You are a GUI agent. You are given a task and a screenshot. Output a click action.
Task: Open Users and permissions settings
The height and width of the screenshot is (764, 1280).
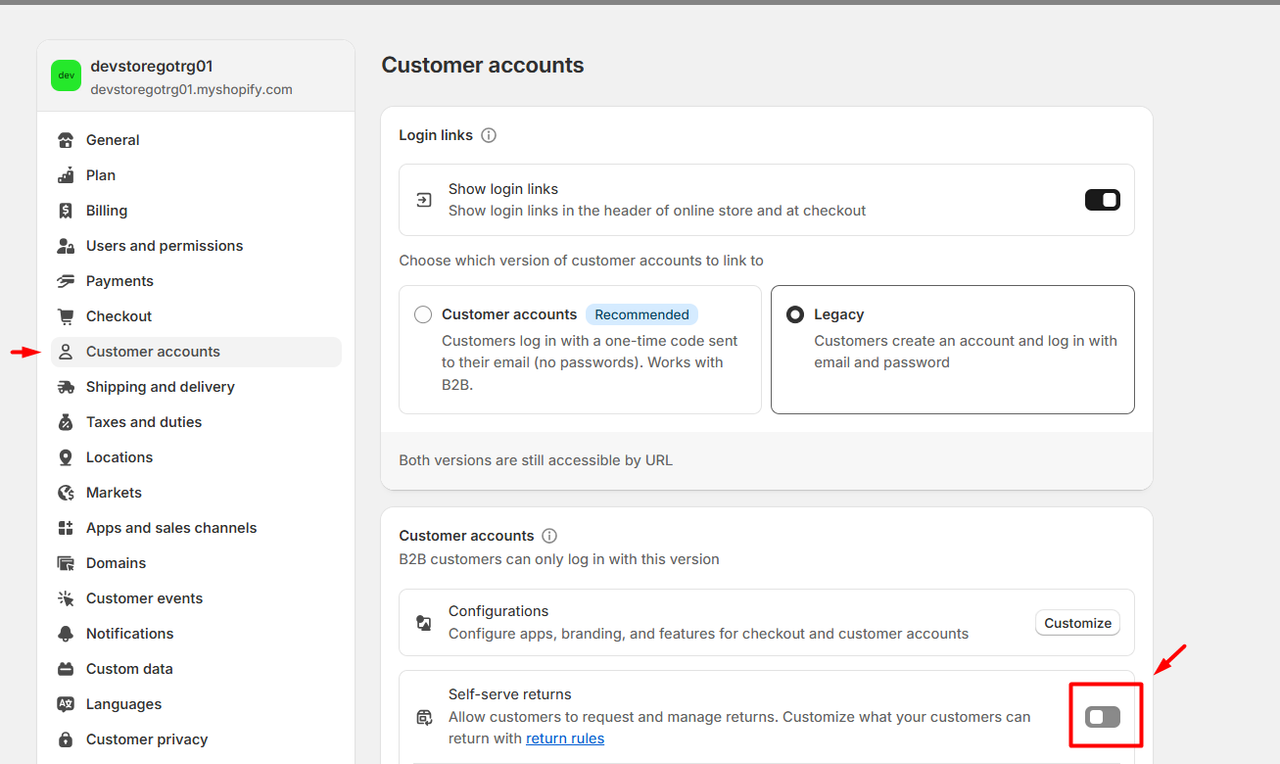[x=164, y=246]
